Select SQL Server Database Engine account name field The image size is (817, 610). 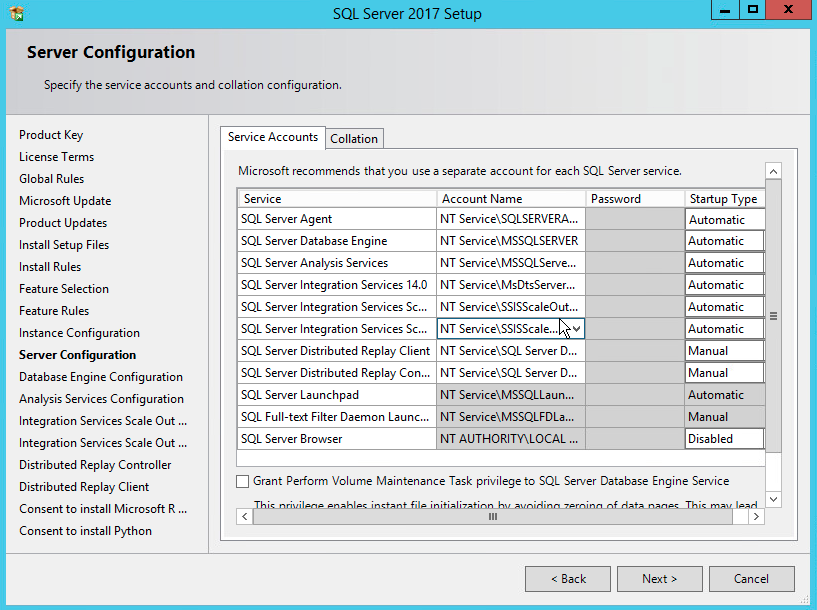point(510,241)
